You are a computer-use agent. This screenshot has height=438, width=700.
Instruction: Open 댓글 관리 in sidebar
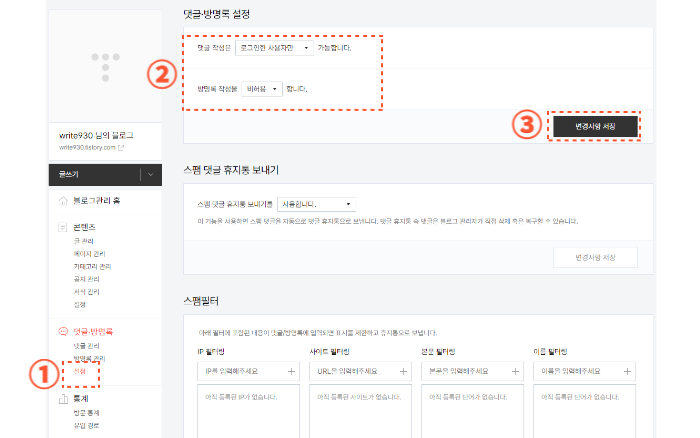point(86,346)
